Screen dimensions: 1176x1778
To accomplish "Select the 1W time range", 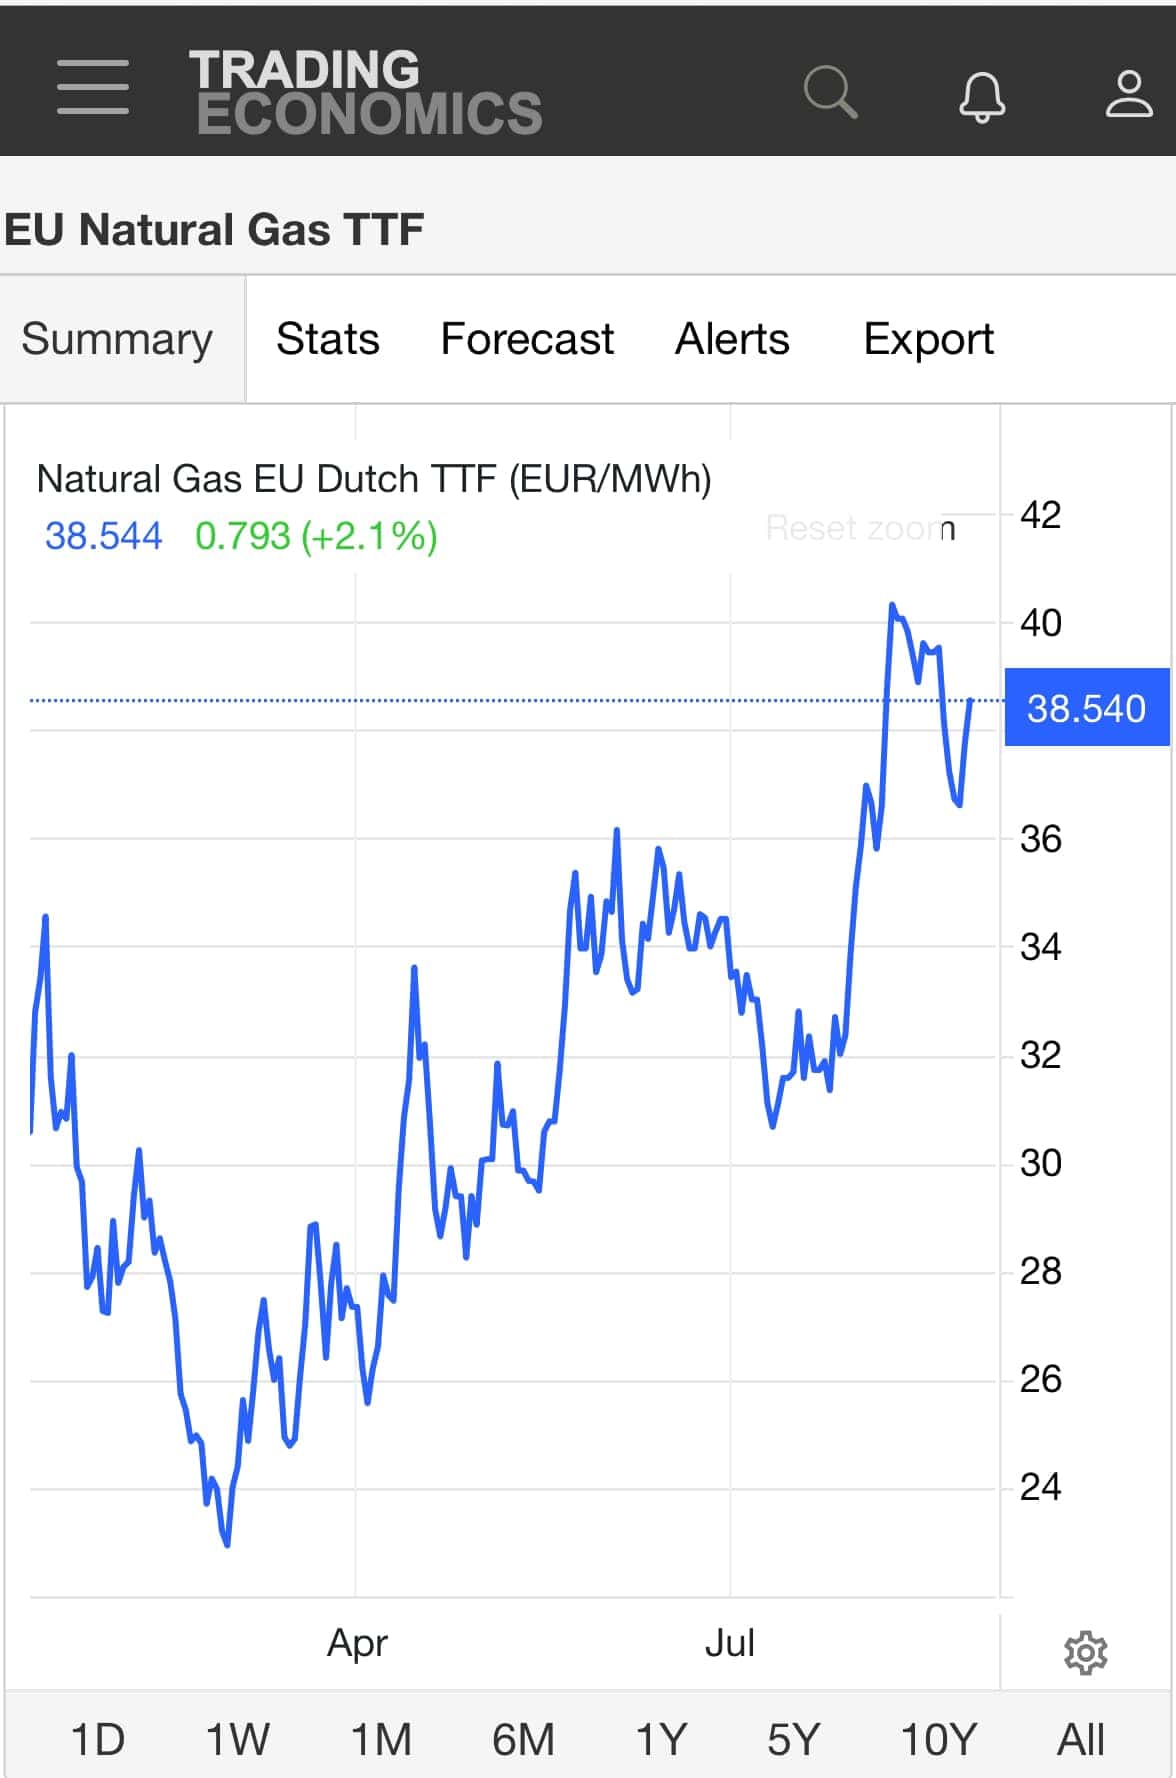I will 237,1739.
